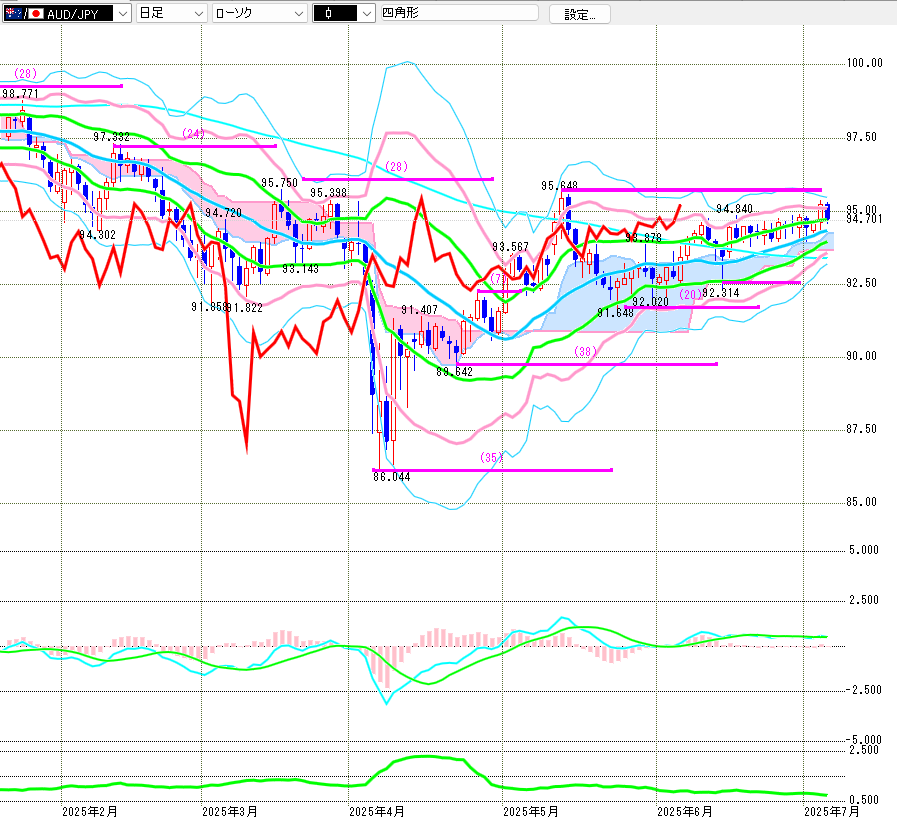Click the (35) day count label

(491, 457)
